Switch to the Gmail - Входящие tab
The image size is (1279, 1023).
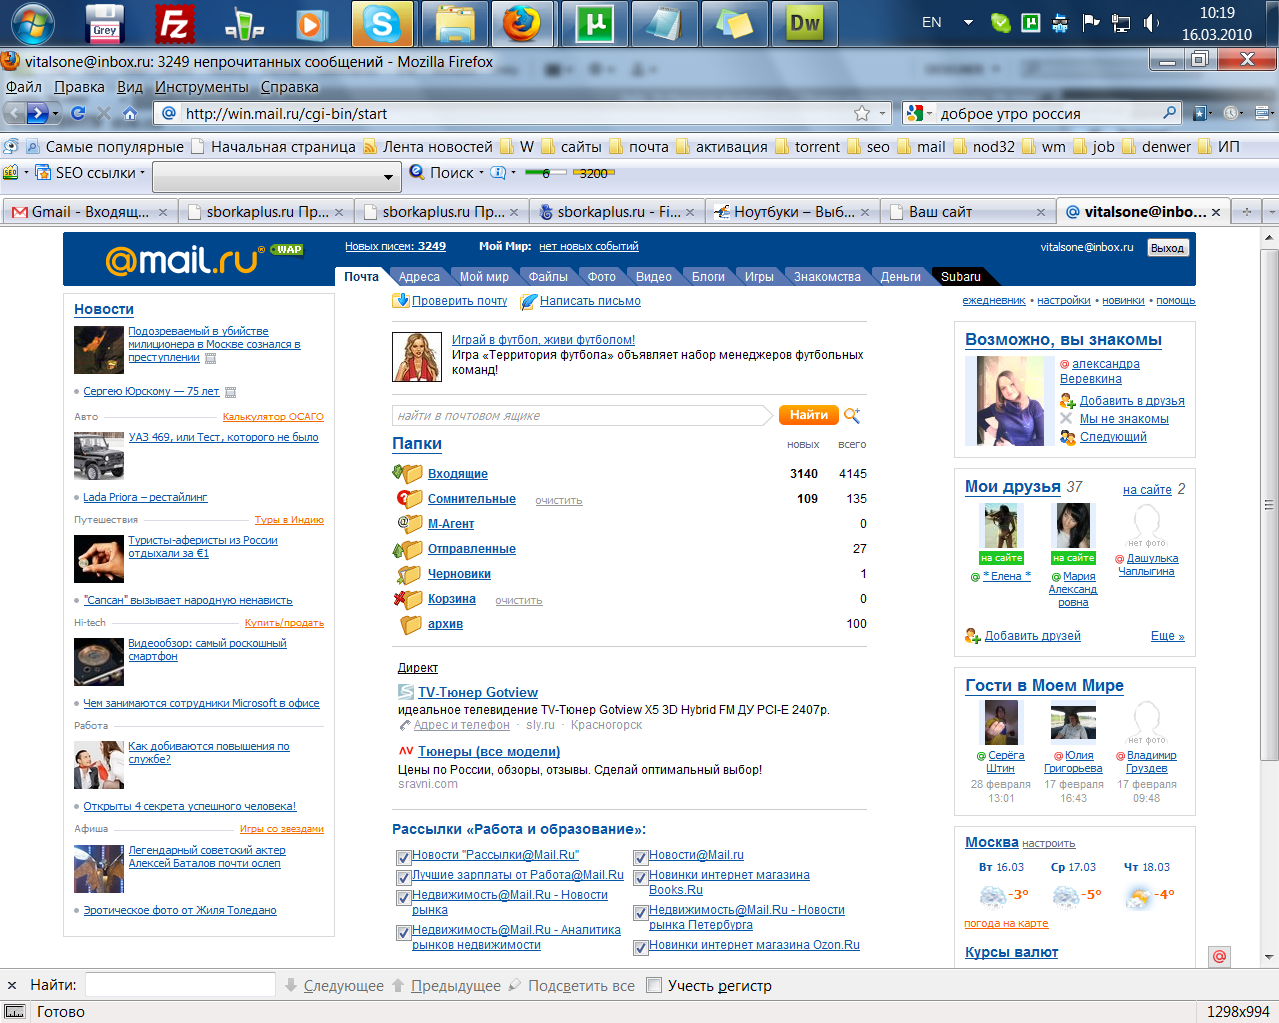(90, 212)
